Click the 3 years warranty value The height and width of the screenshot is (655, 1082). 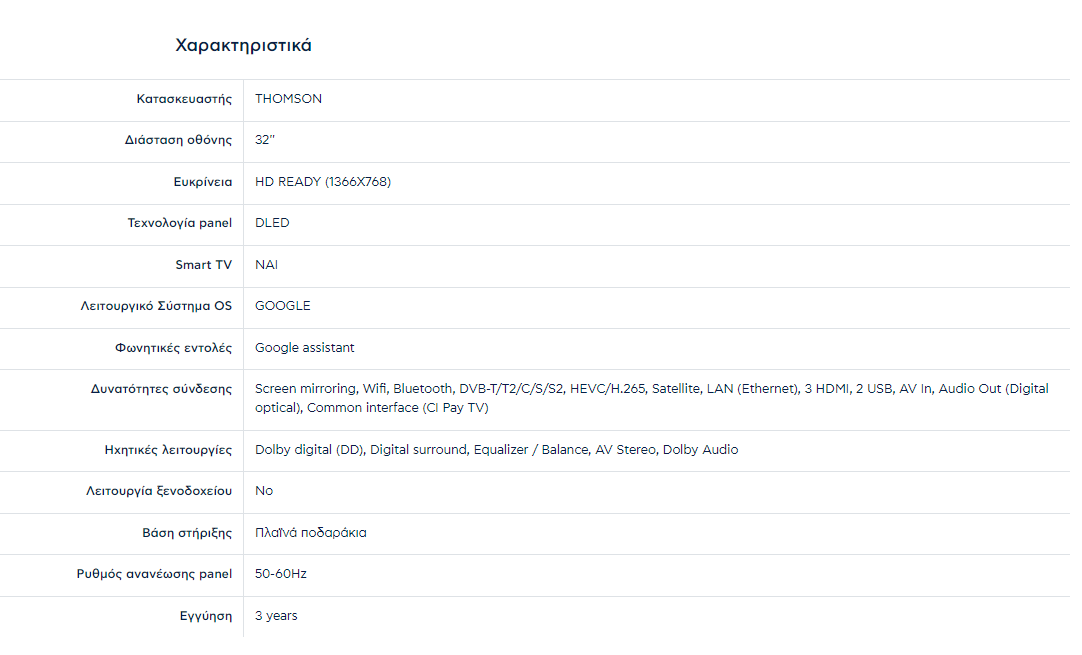[276, 616]
